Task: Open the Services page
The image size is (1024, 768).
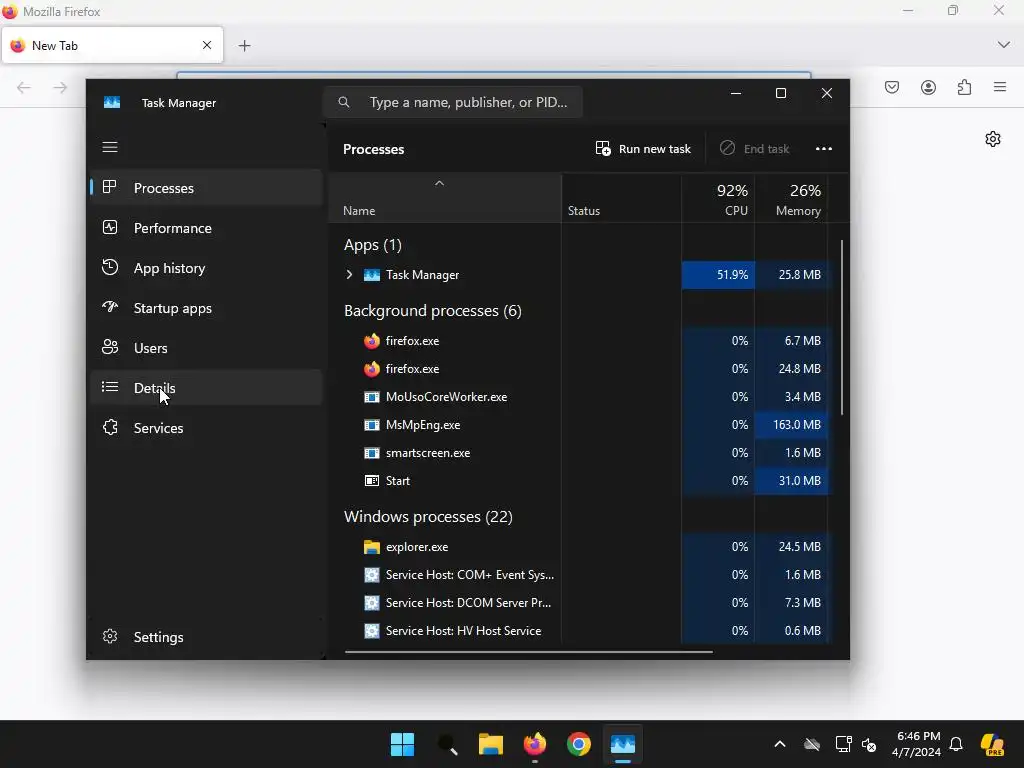Action: click(x=206, y=428)
